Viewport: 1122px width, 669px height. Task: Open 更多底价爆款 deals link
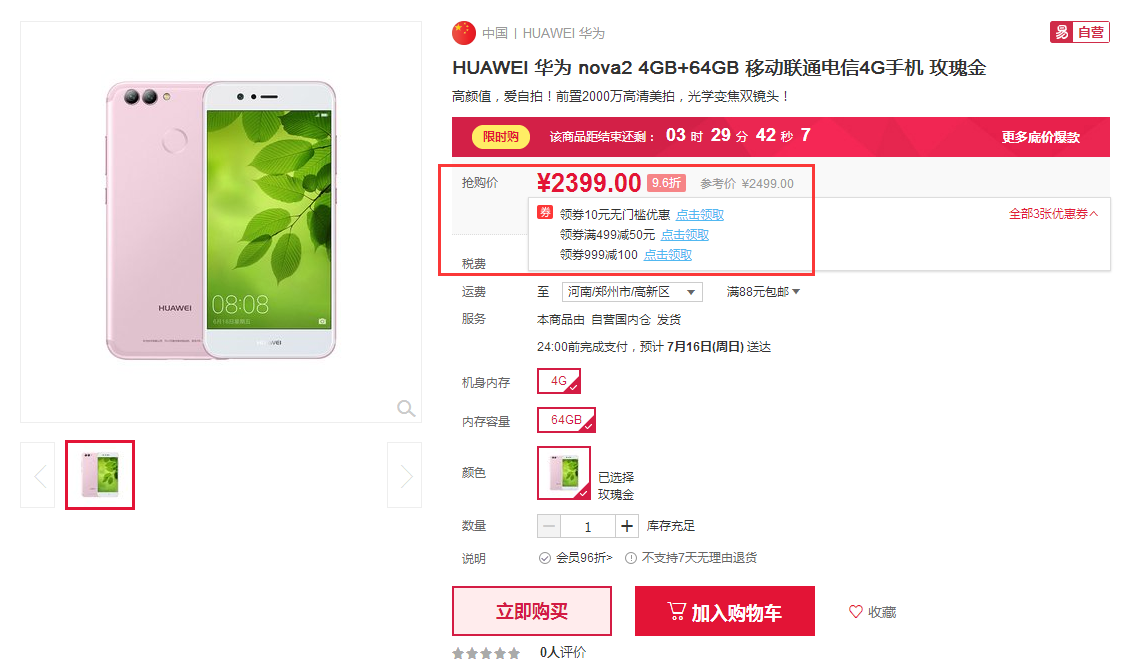(1040, 137)
